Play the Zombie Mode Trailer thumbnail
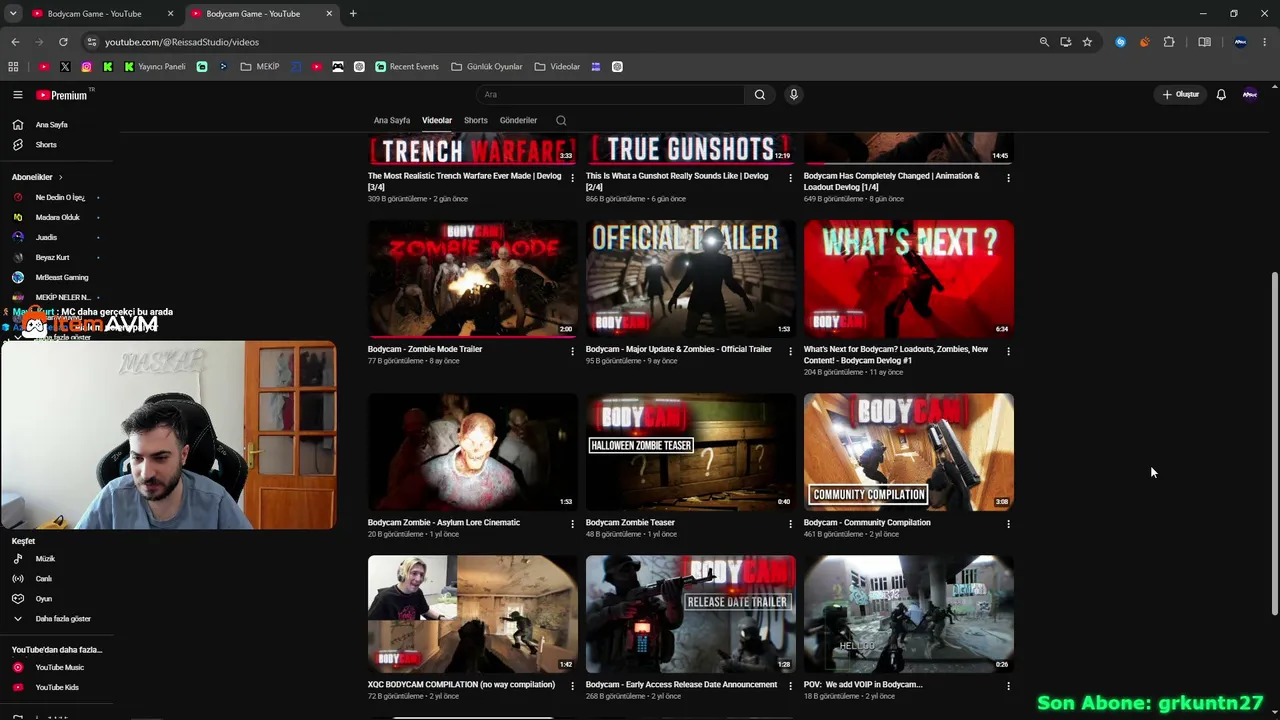 pos(473,279)
